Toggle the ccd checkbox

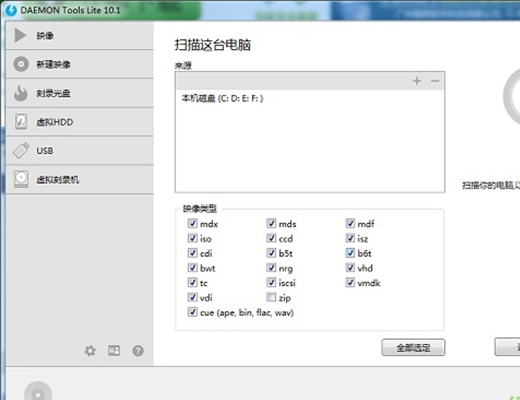point(271,238)
